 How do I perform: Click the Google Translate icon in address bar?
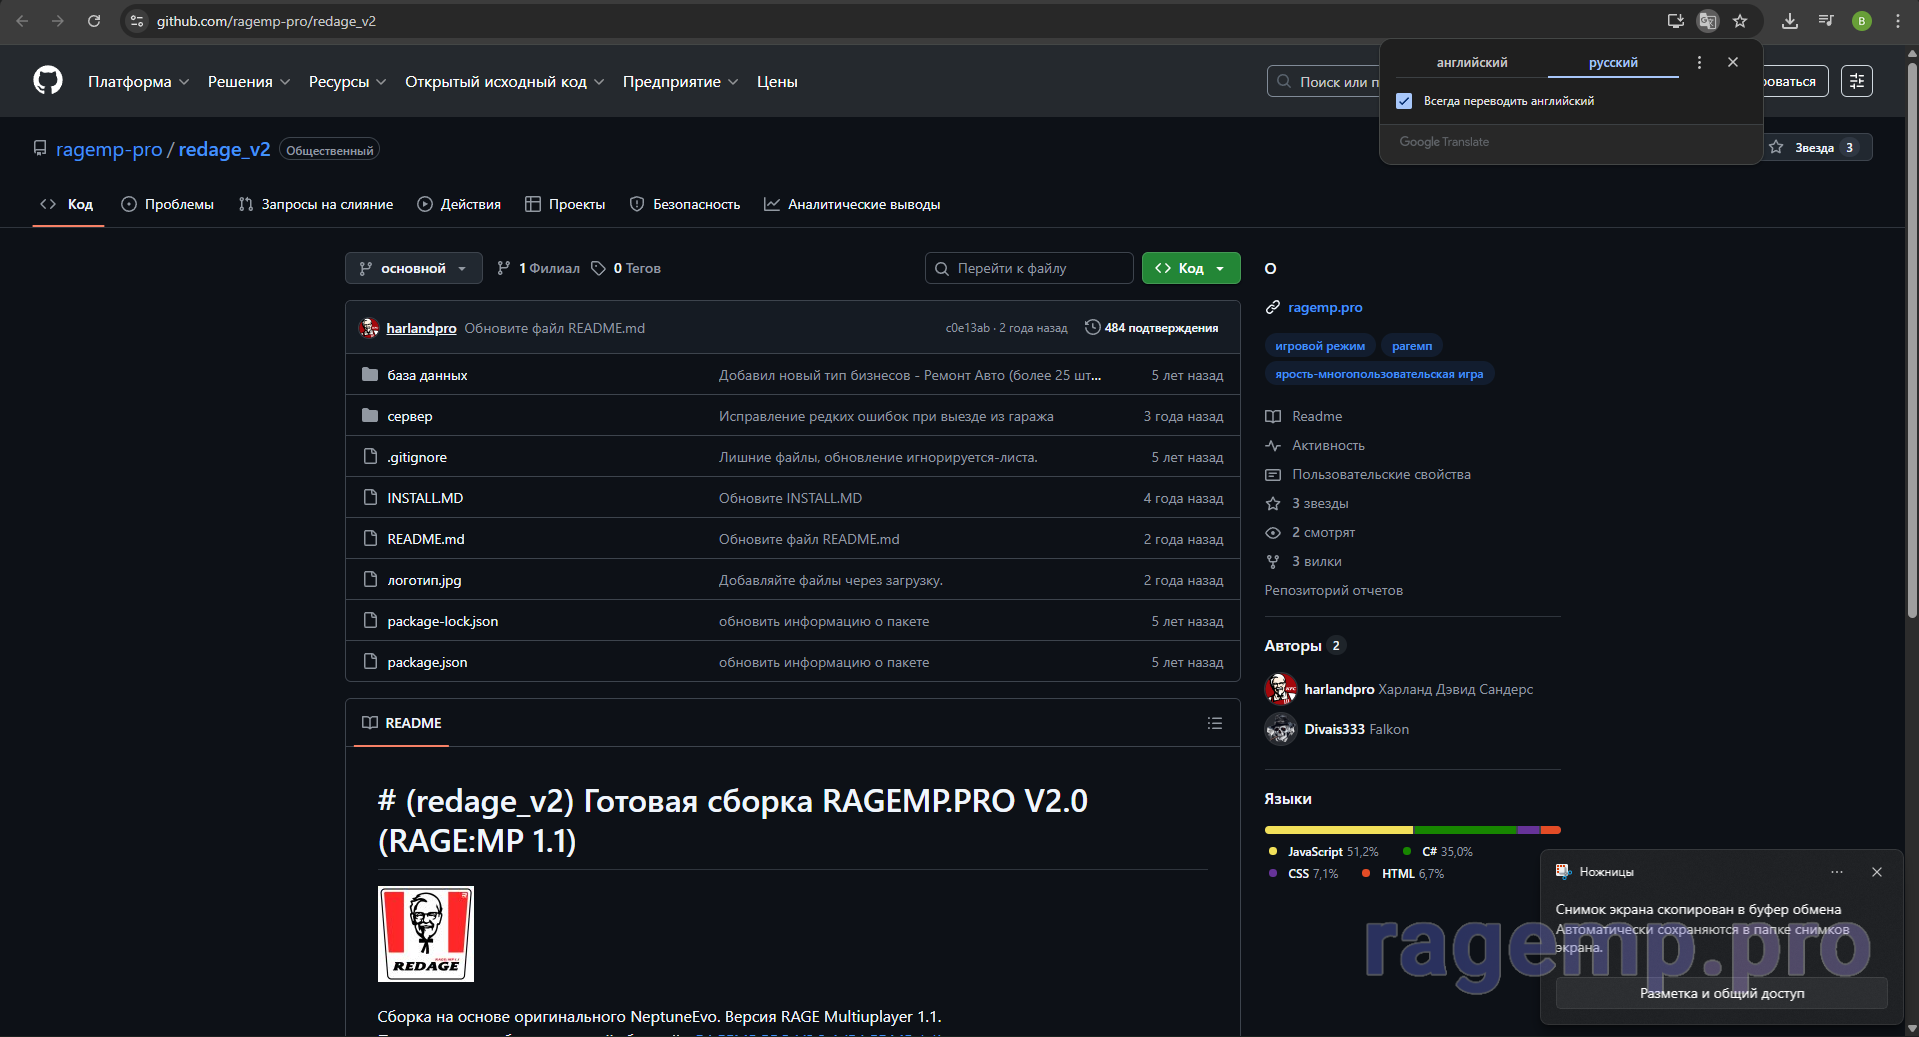1708,21
